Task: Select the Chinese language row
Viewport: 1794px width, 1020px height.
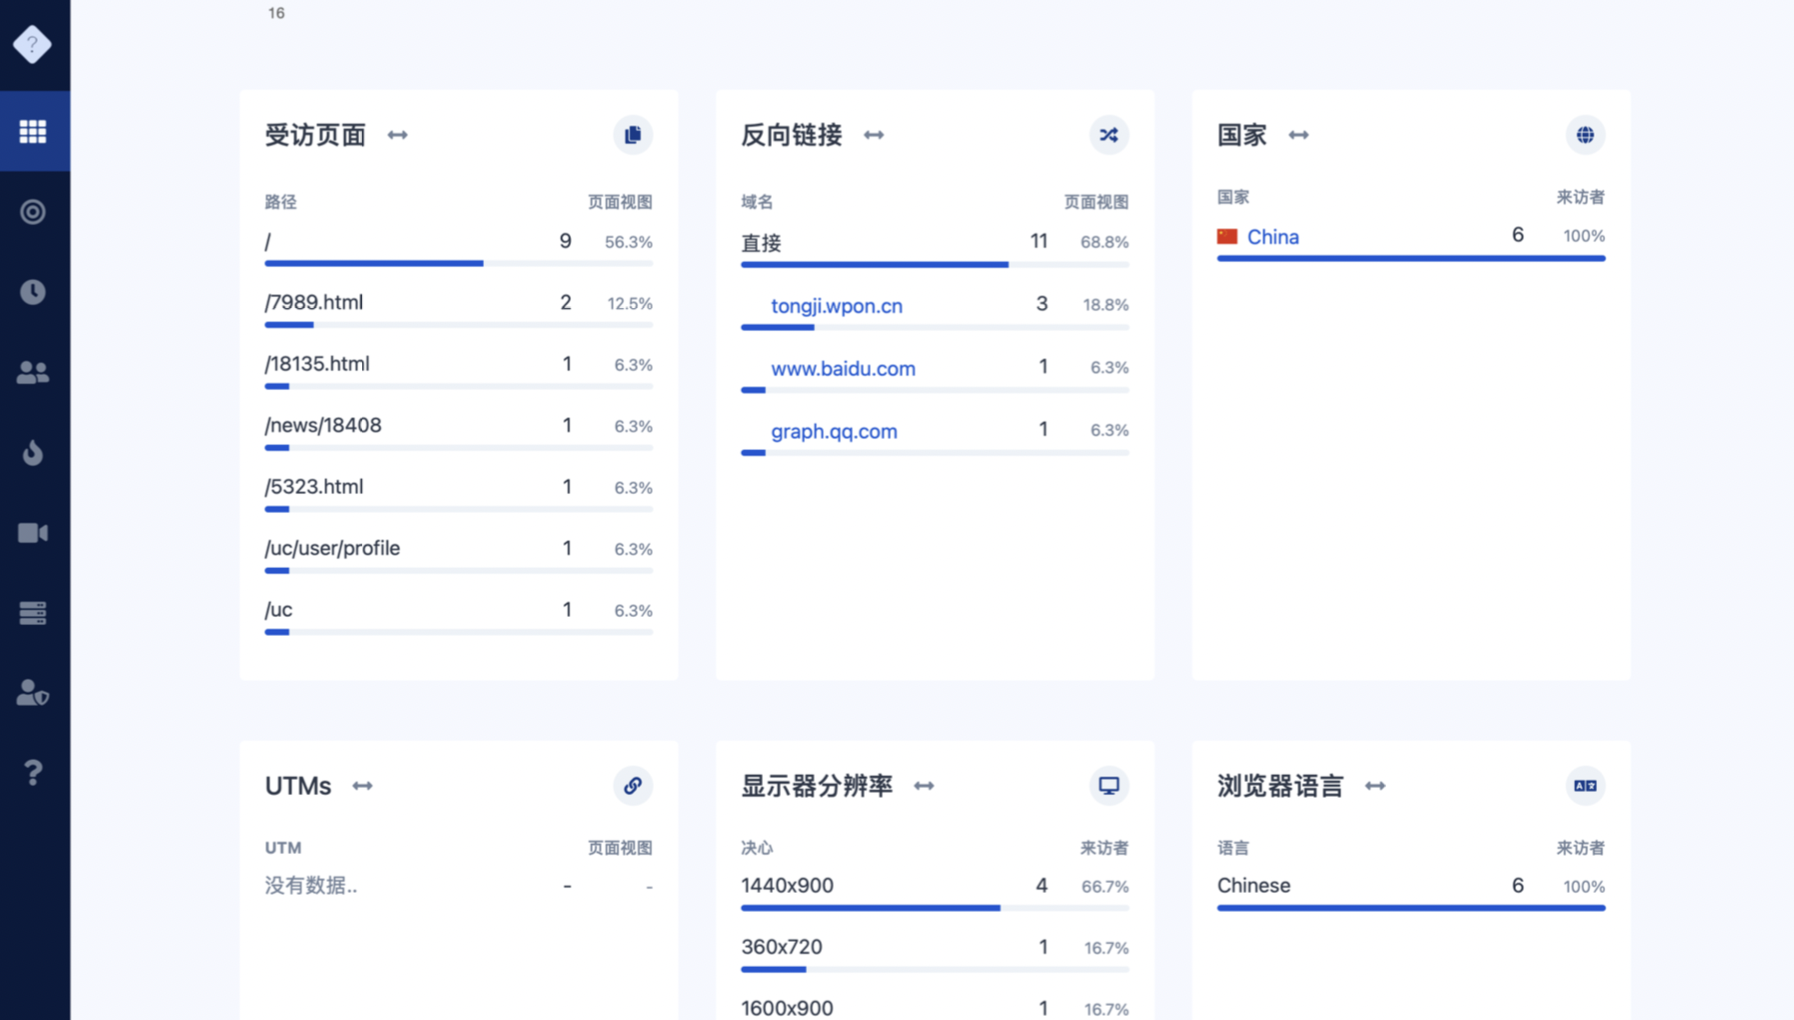Action: (1411, 892)
